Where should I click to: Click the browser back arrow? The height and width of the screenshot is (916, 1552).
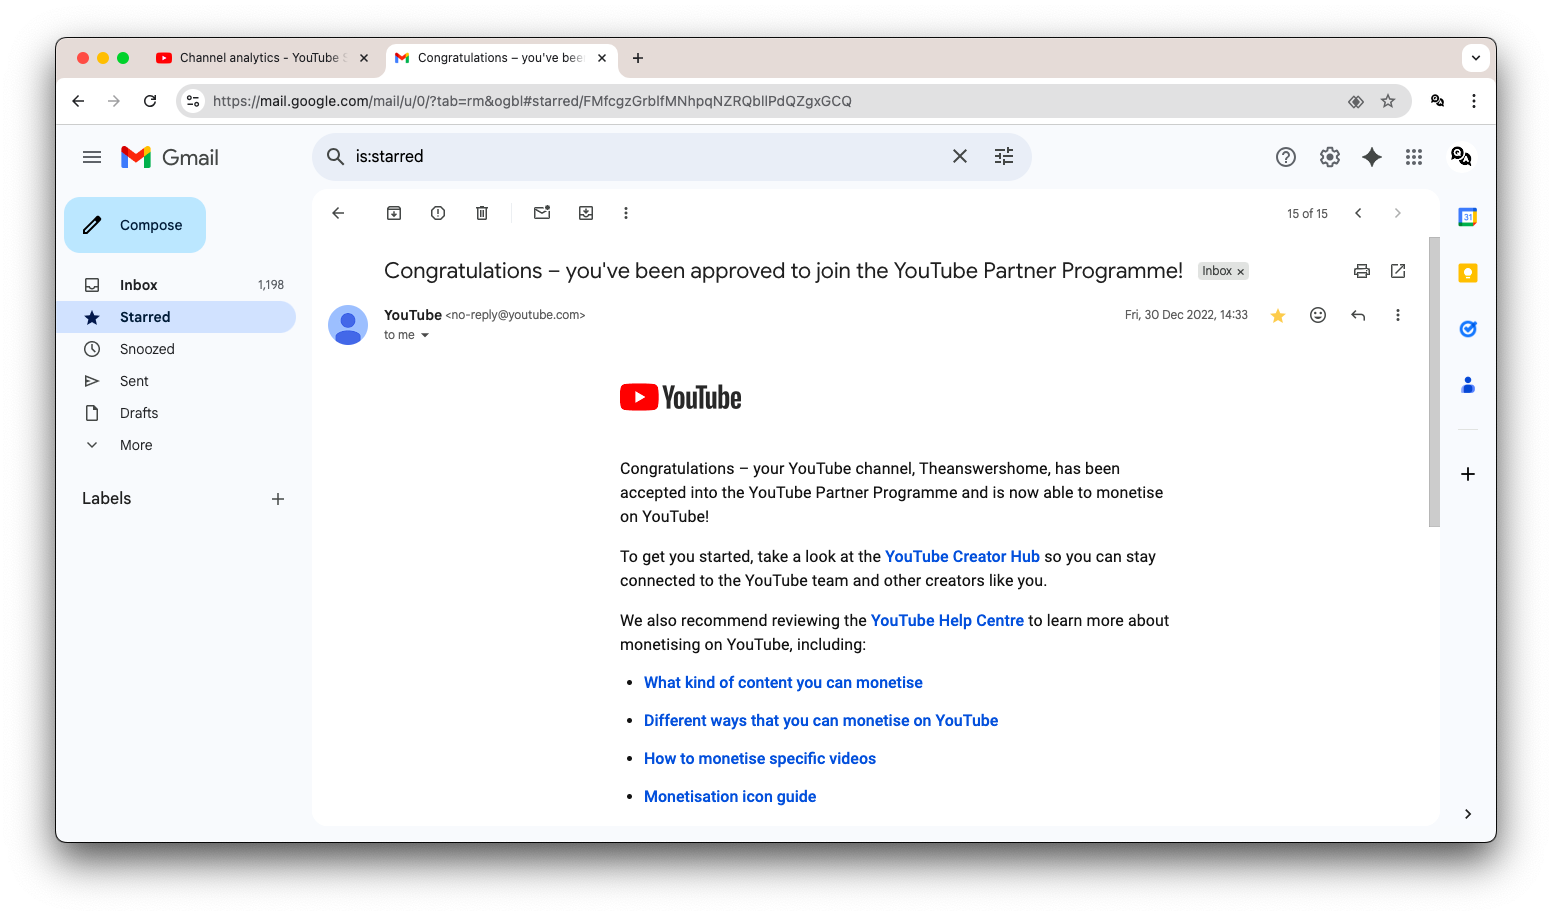point(78,101)
